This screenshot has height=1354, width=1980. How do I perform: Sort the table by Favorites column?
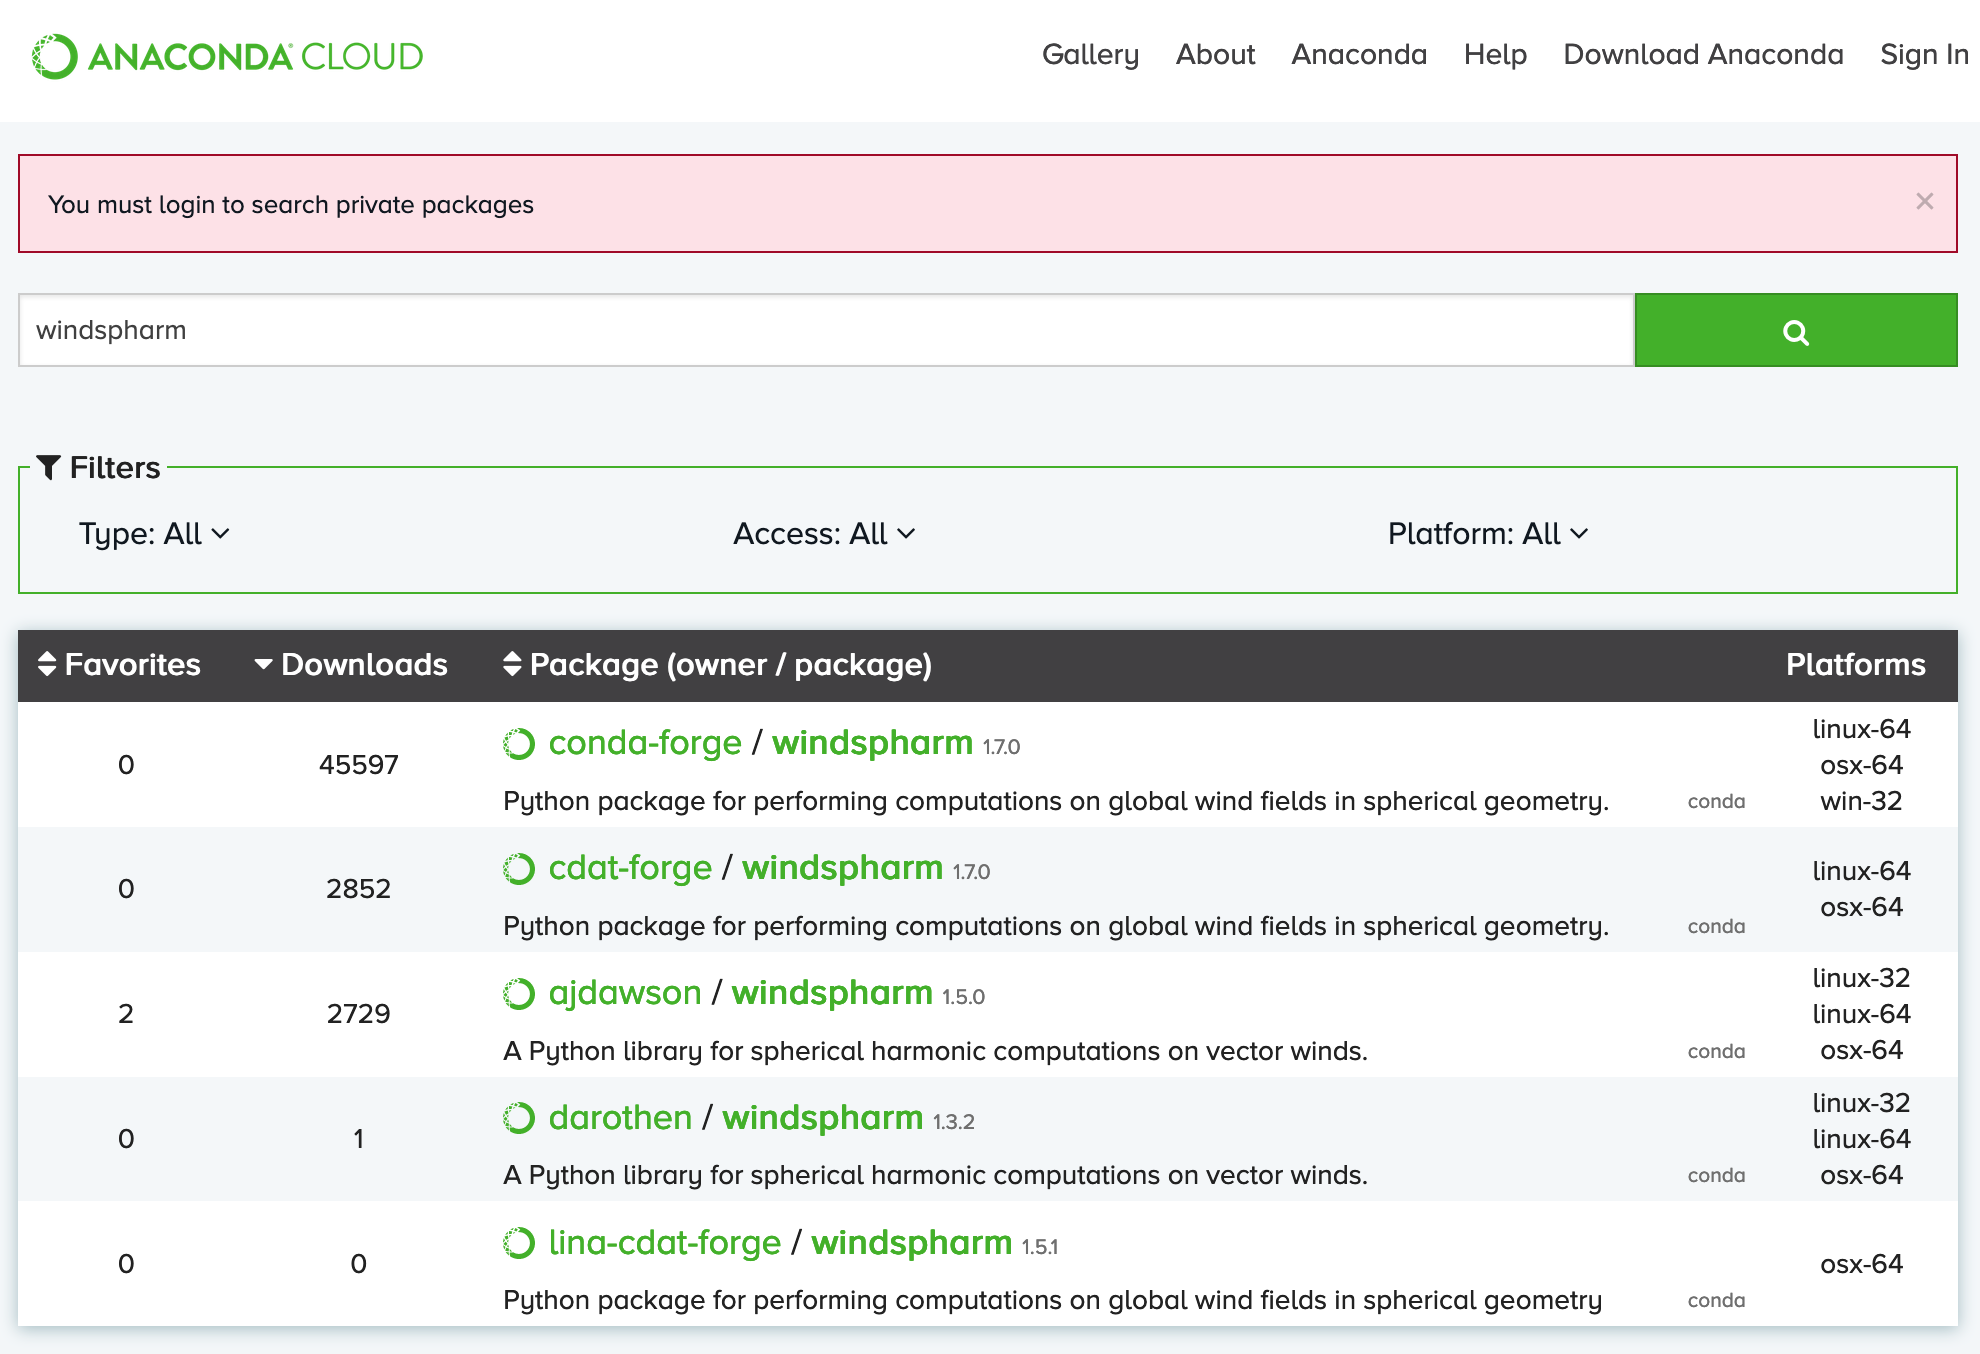[x=119, y=665]
